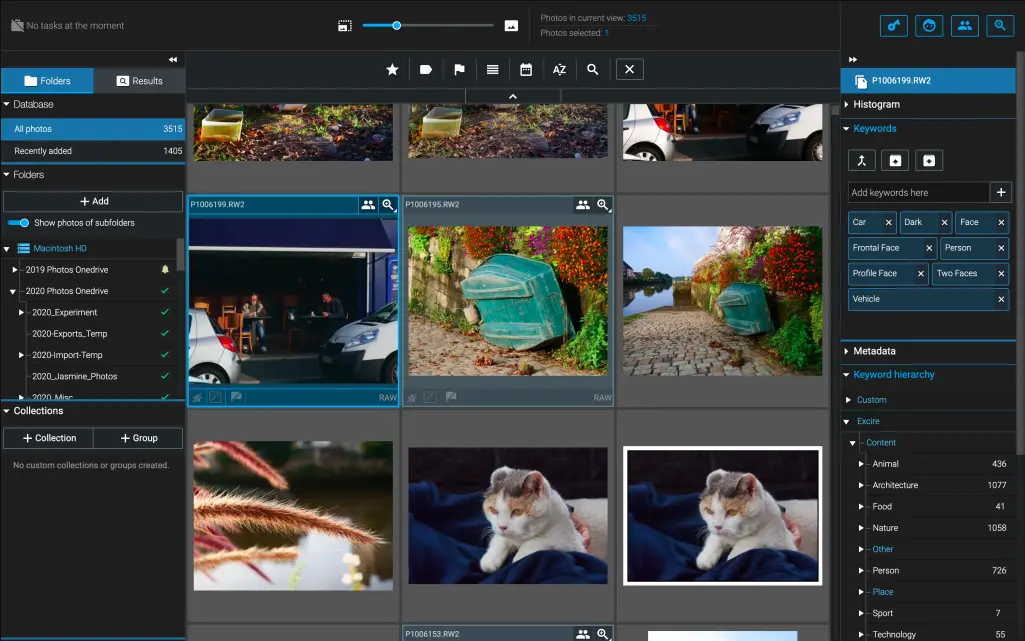Screen dimensions: 1025x641
Task: Remove the Two Faces keyword
Action: coord(1001,273)
